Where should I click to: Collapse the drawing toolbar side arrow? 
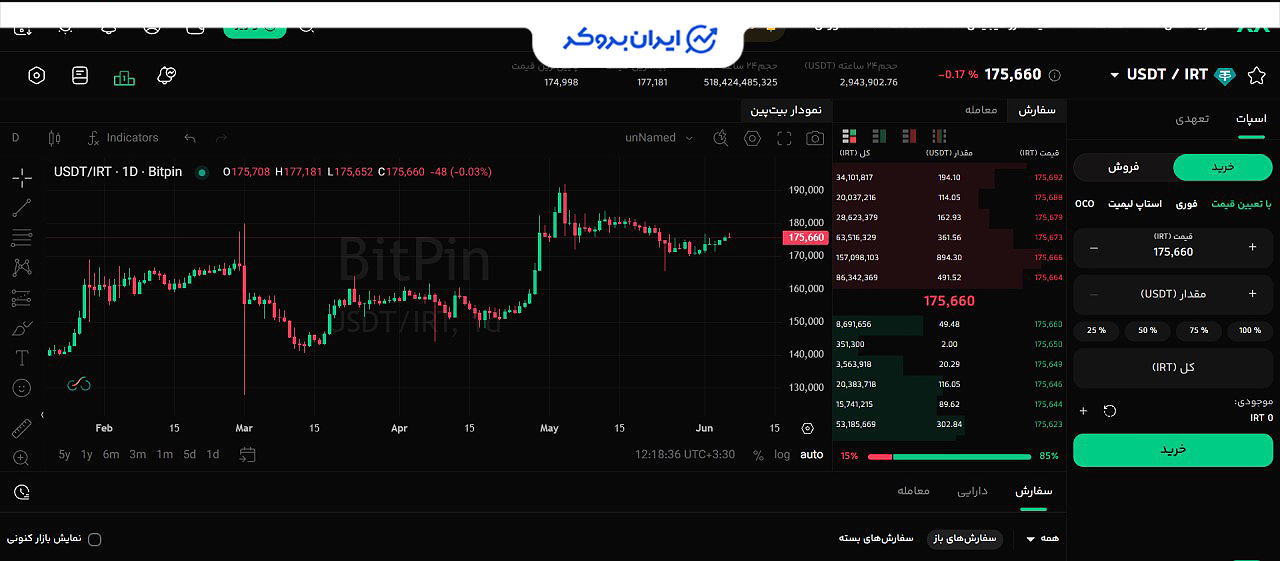point(42,415)
